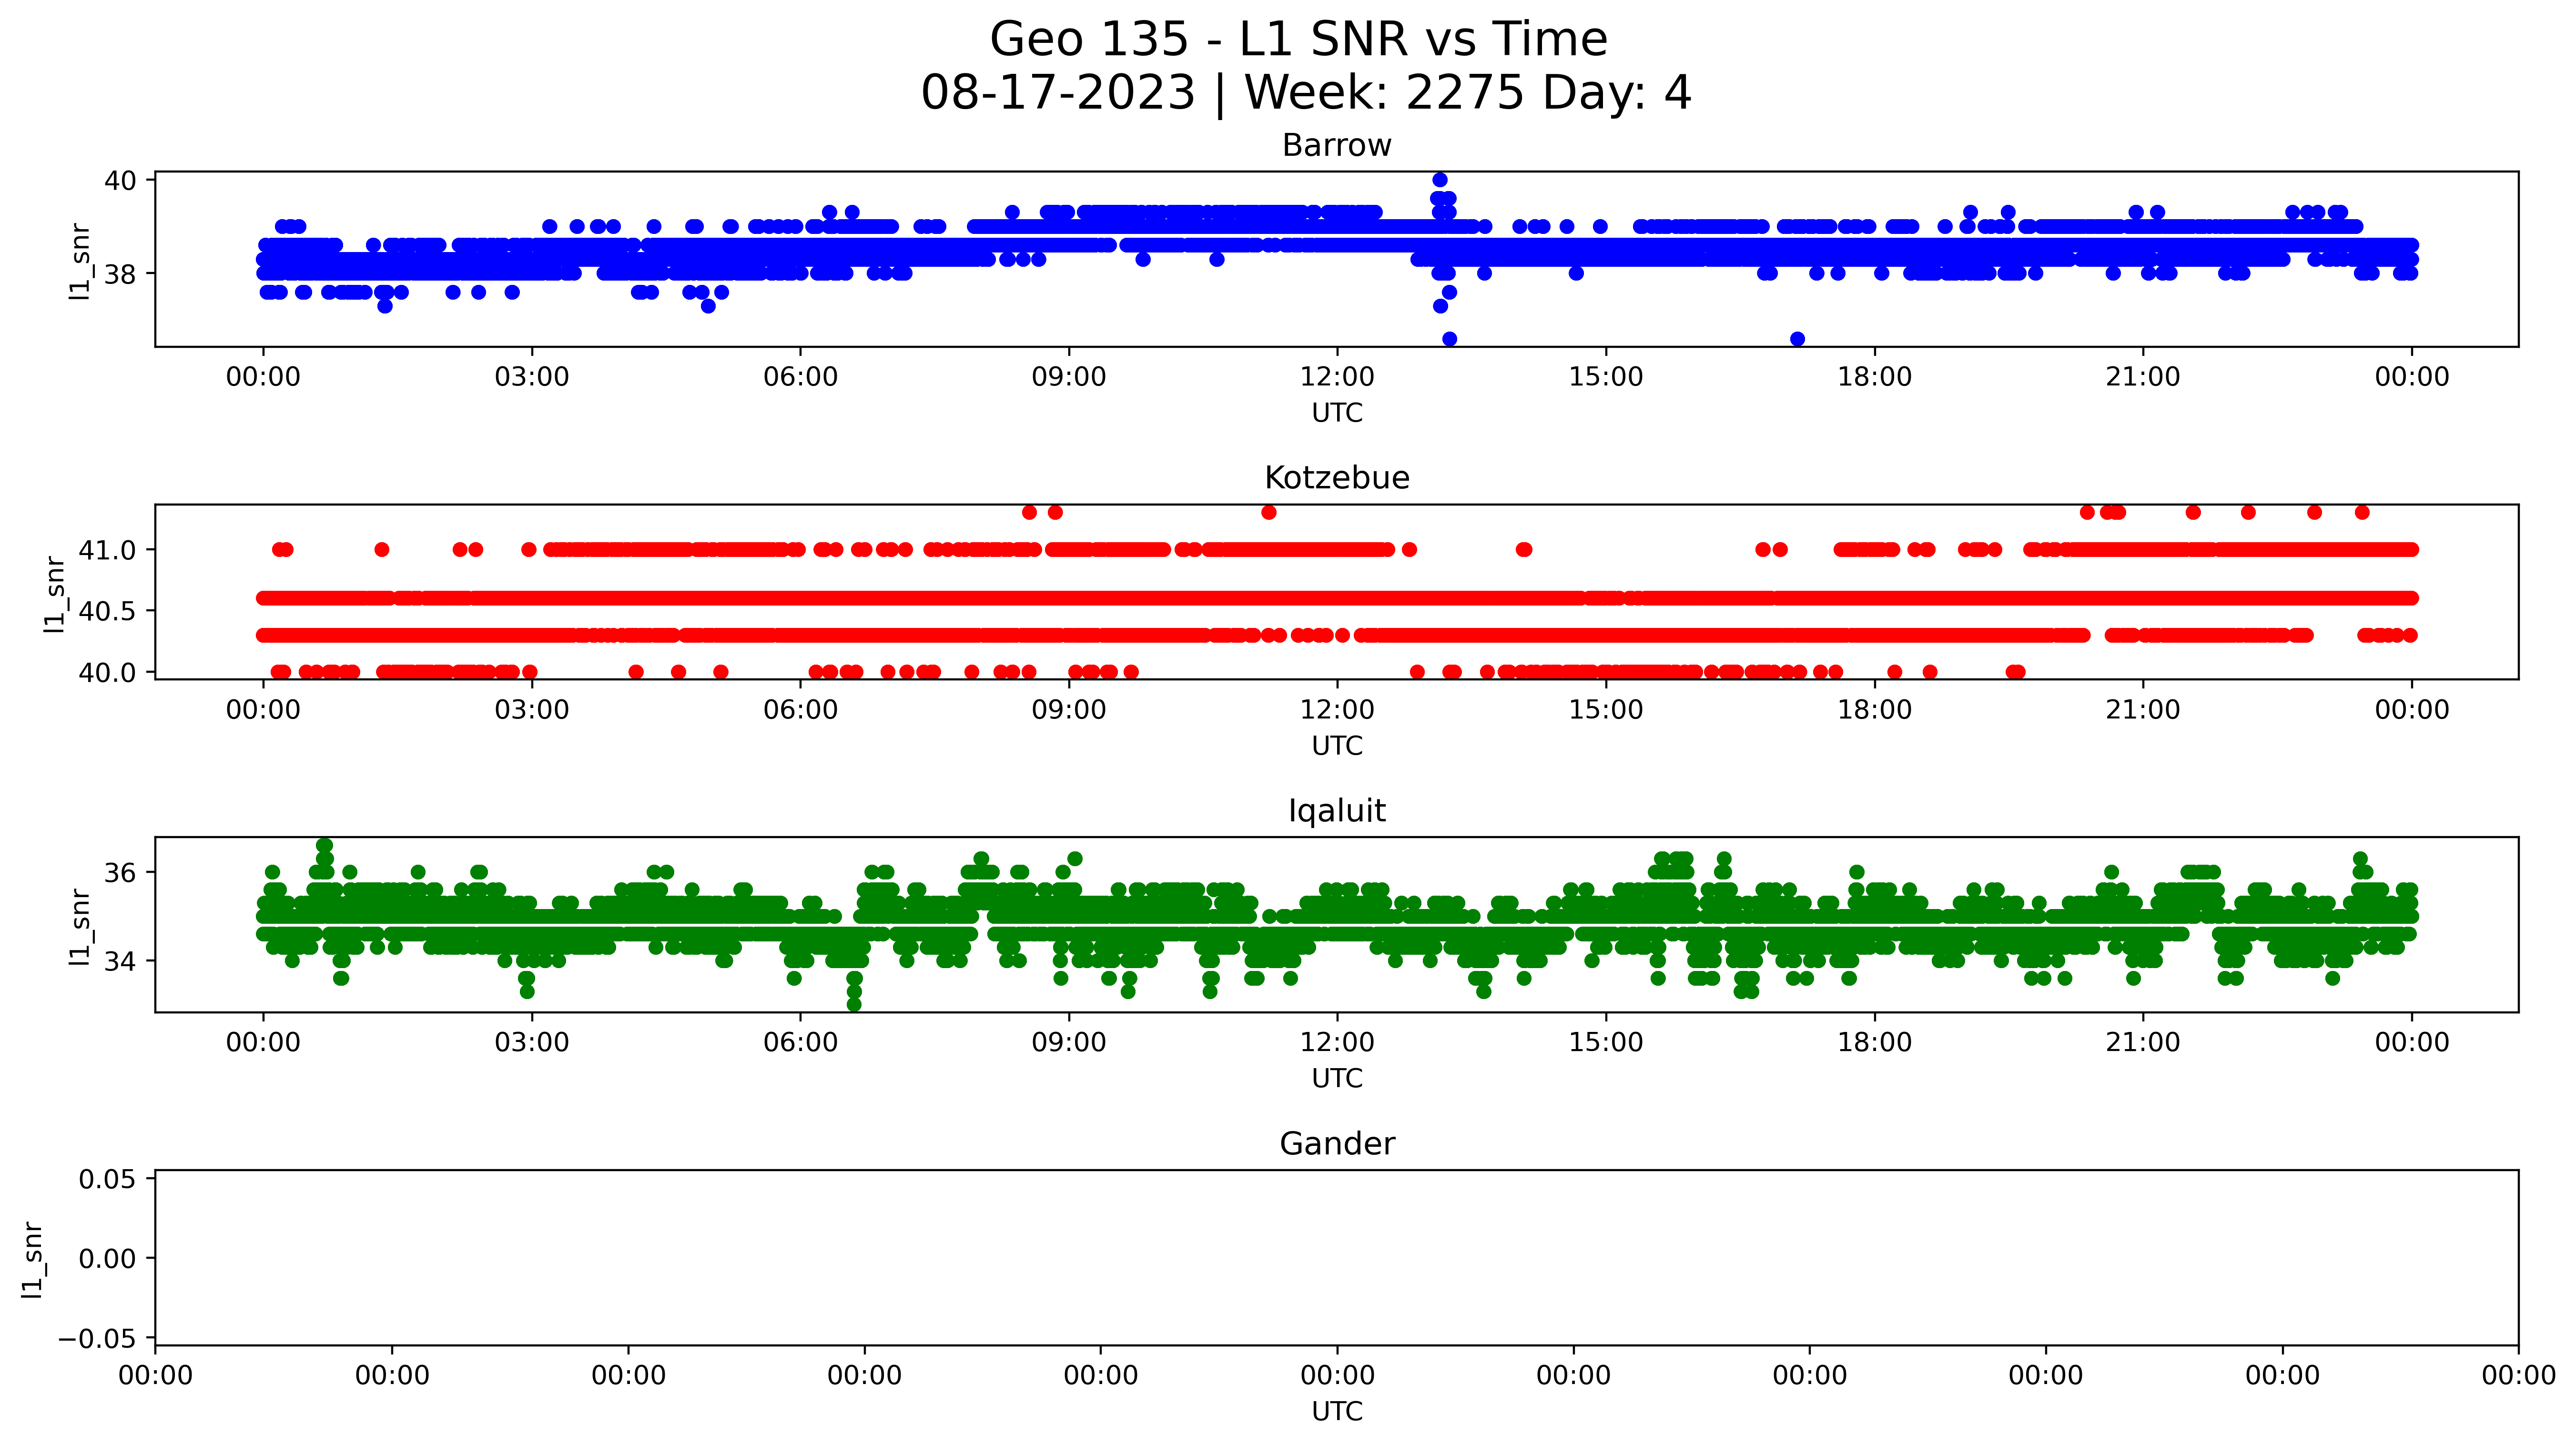Click the 'UTC' x-axis label under the Gander plot
The width and height of the screenshot is (2576, 1445).
click(1337, 1412)
